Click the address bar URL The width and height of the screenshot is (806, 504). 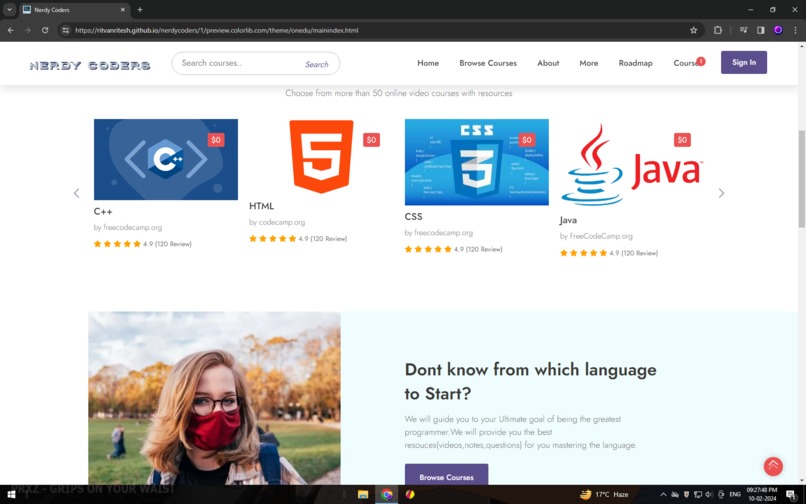[x=216, y=30]
